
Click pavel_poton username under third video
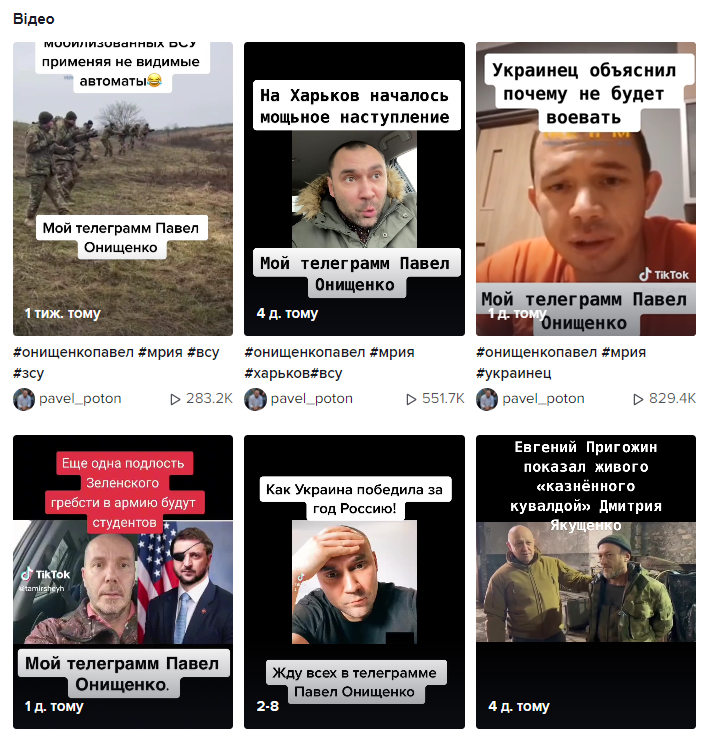click(x=543, y=399)
